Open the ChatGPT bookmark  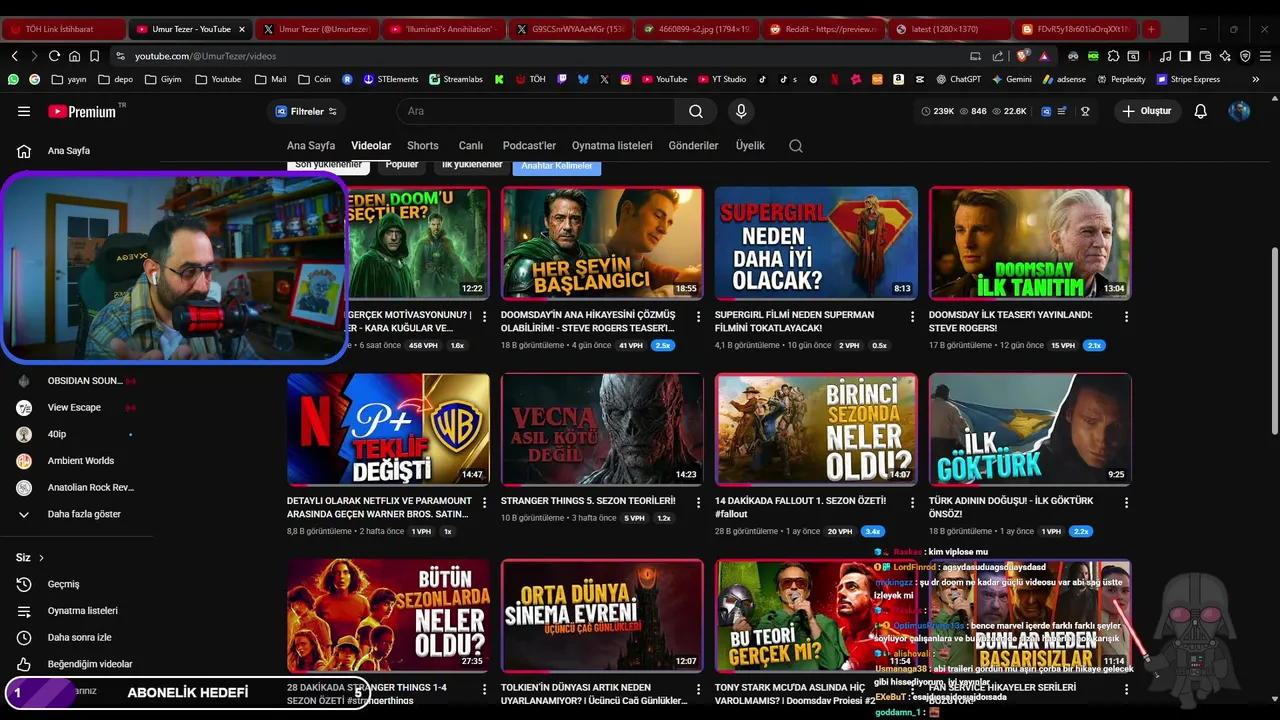coord(958,79)
